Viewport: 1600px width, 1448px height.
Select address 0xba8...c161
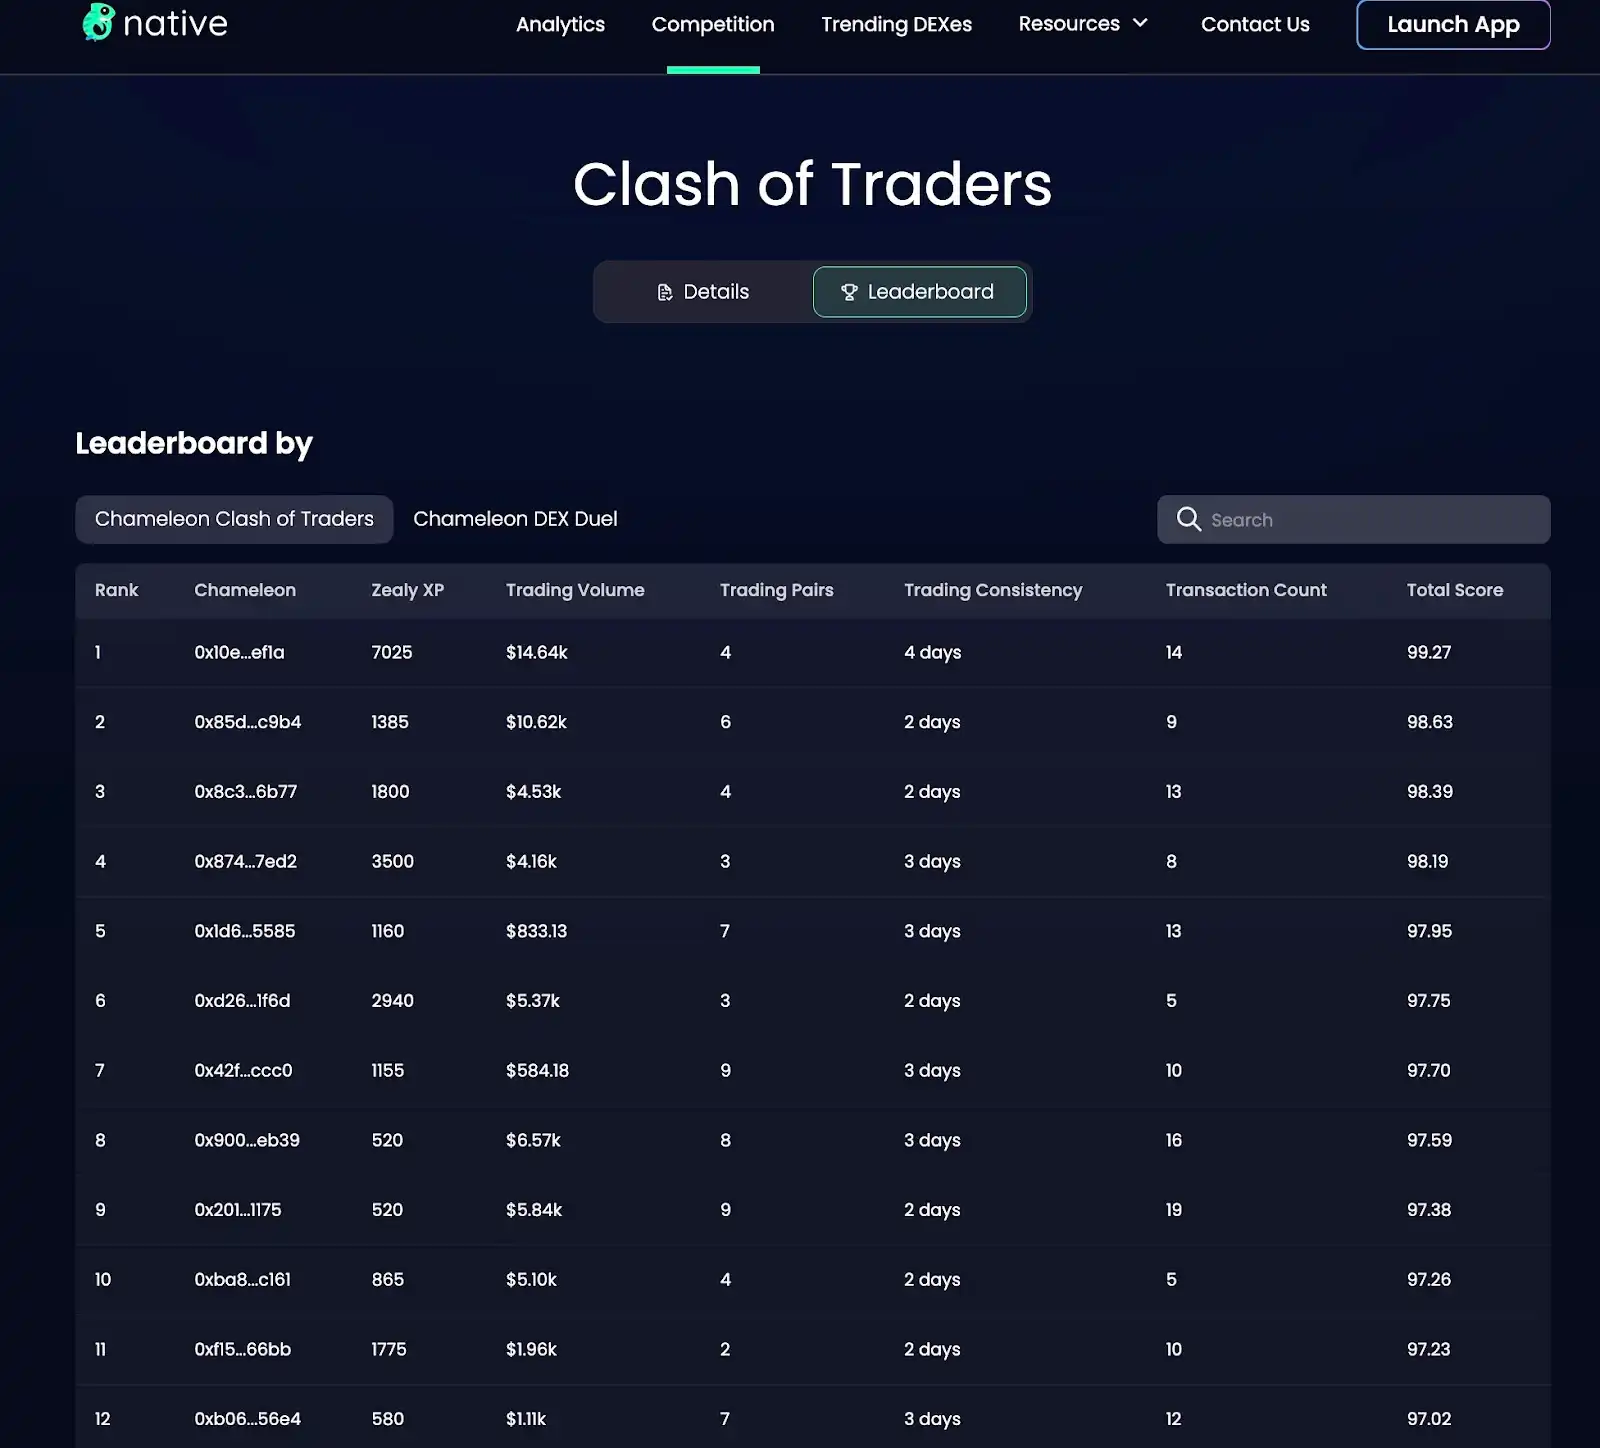coord(243,1279)
